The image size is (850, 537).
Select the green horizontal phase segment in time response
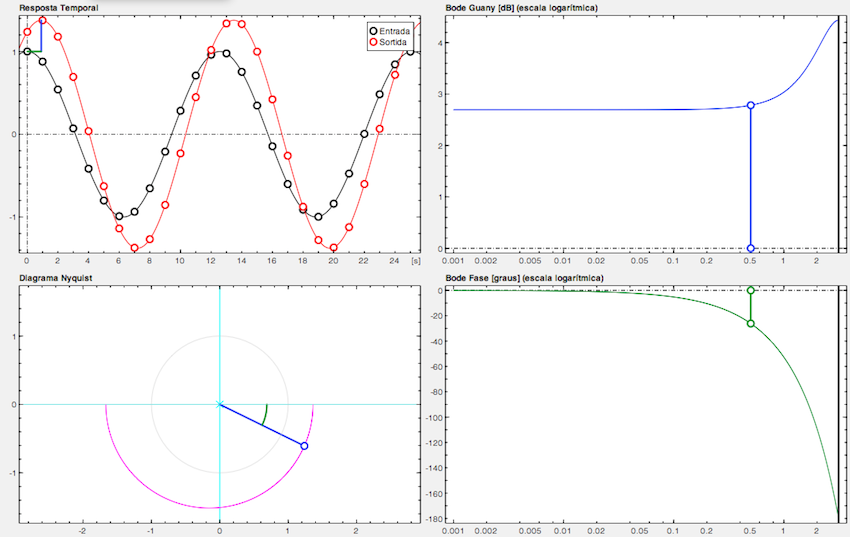point(35,51)
